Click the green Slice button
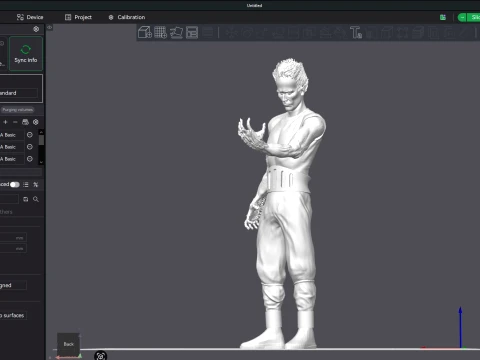Viewport: 480px width, 360px height. [474, 17]
